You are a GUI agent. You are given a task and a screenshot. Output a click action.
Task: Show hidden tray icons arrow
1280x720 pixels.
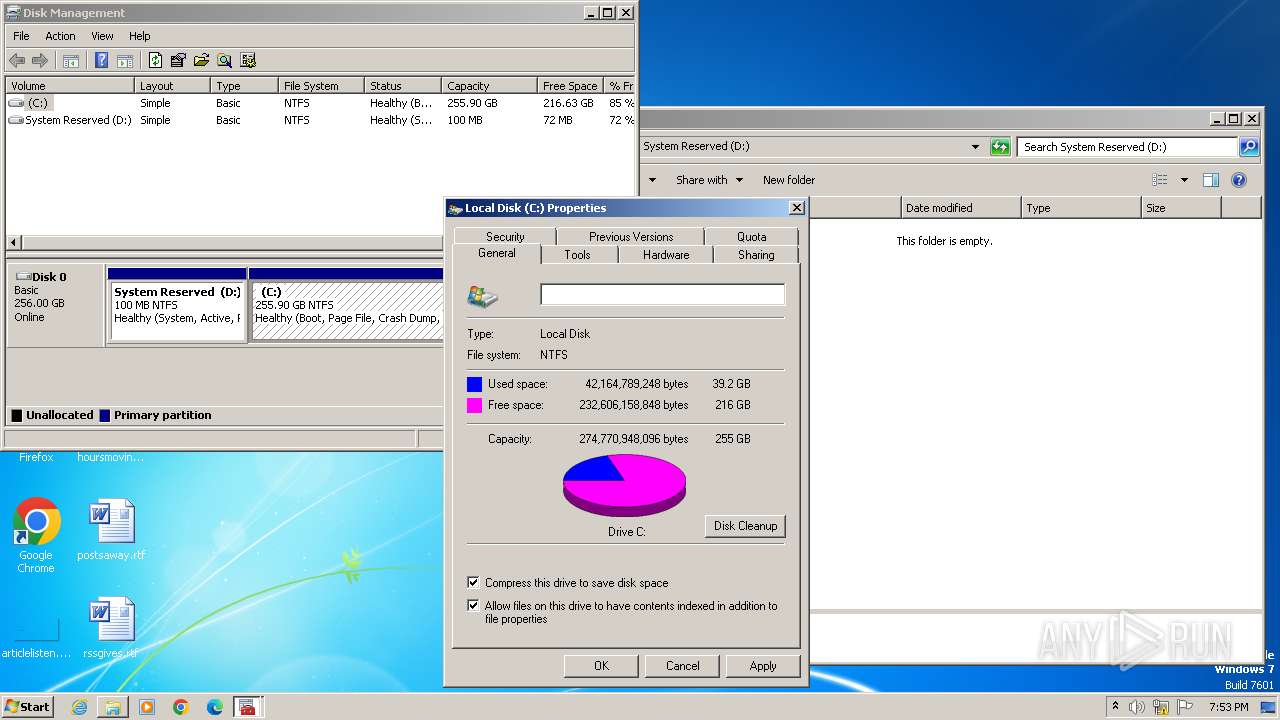click(1115, 707)
